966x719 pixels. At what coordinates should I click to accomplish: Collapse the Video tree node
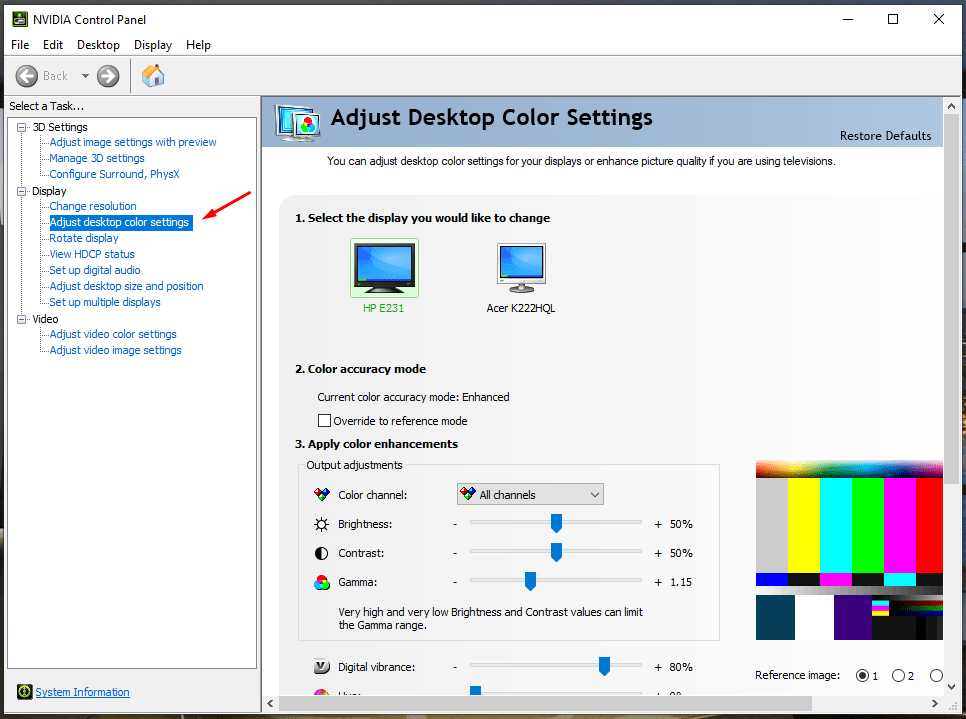[x=23, y=319]
